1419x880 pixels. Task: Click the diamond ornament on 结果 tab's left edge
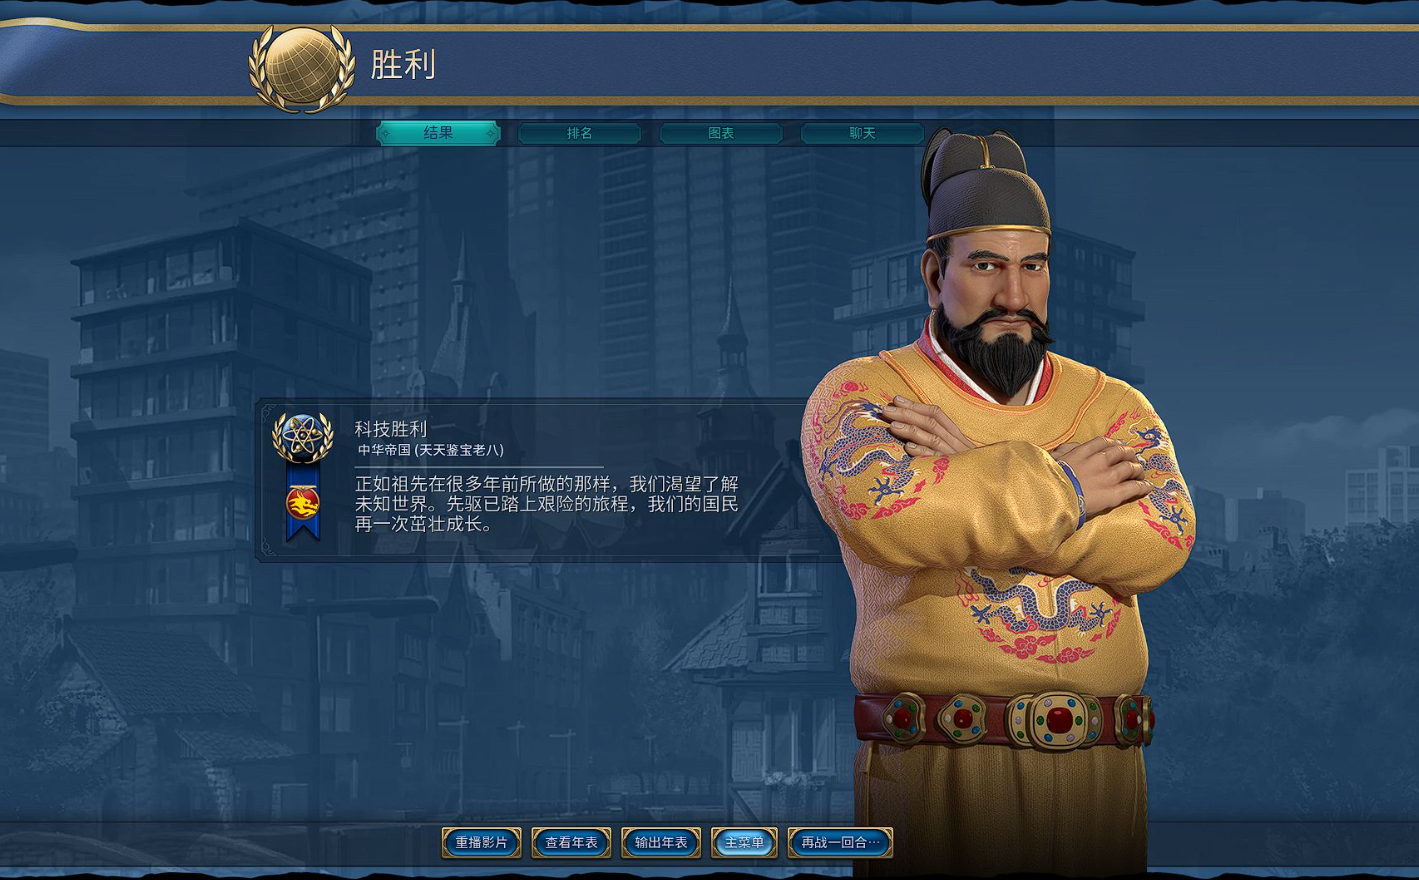tap(385, 133)
